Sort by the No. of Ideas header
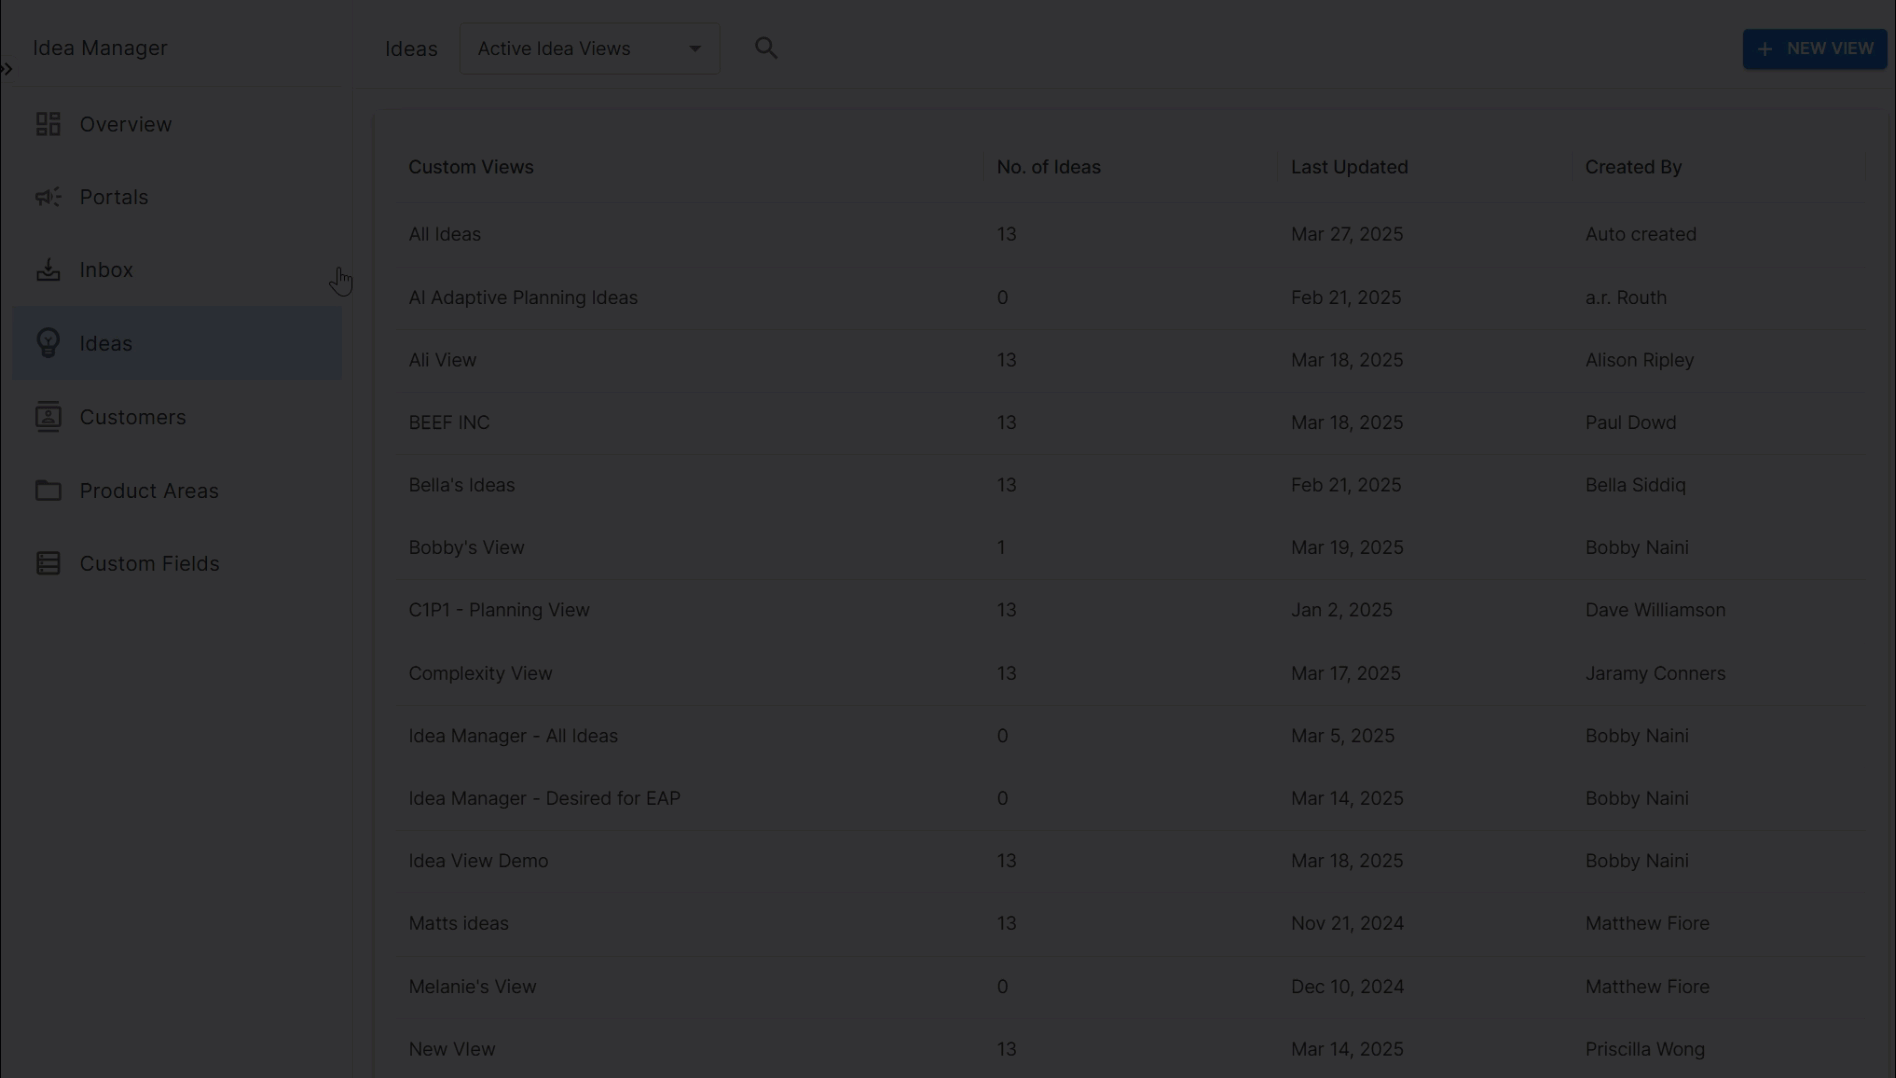 1048,167
